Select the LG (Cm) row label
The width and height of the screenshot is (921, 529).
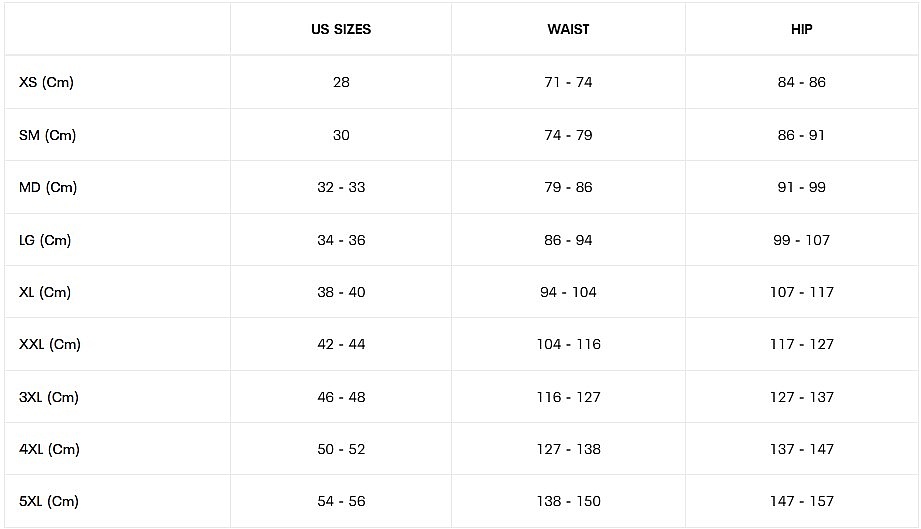[x=45, y=240]
